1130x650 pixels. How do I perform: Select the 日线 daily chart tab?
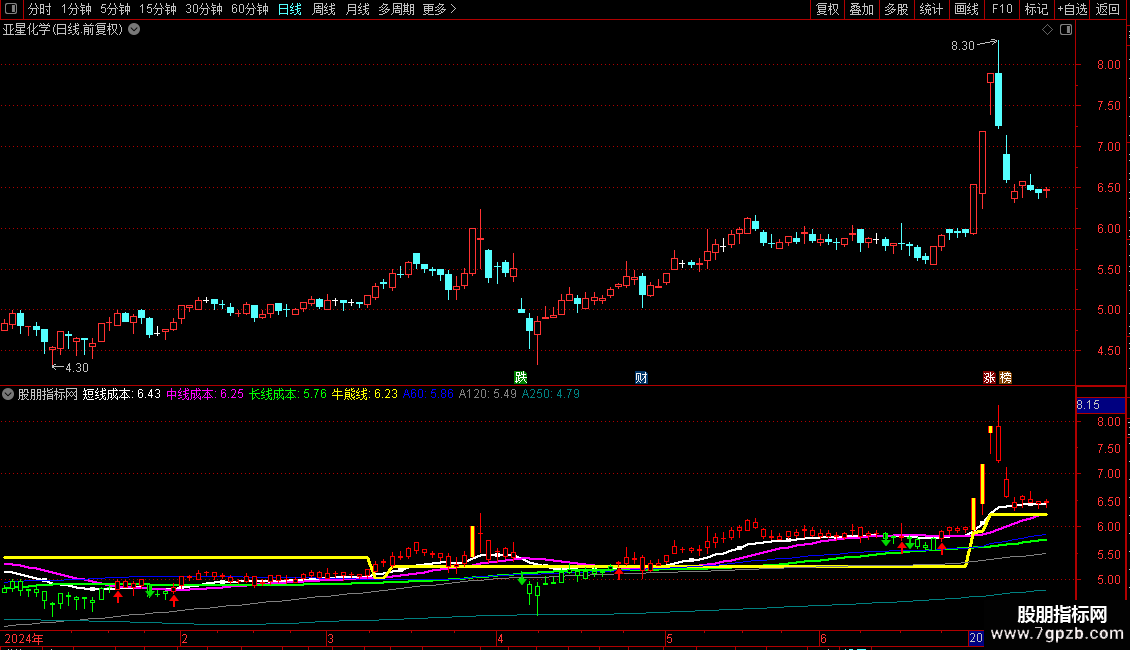tap(290, 9)
